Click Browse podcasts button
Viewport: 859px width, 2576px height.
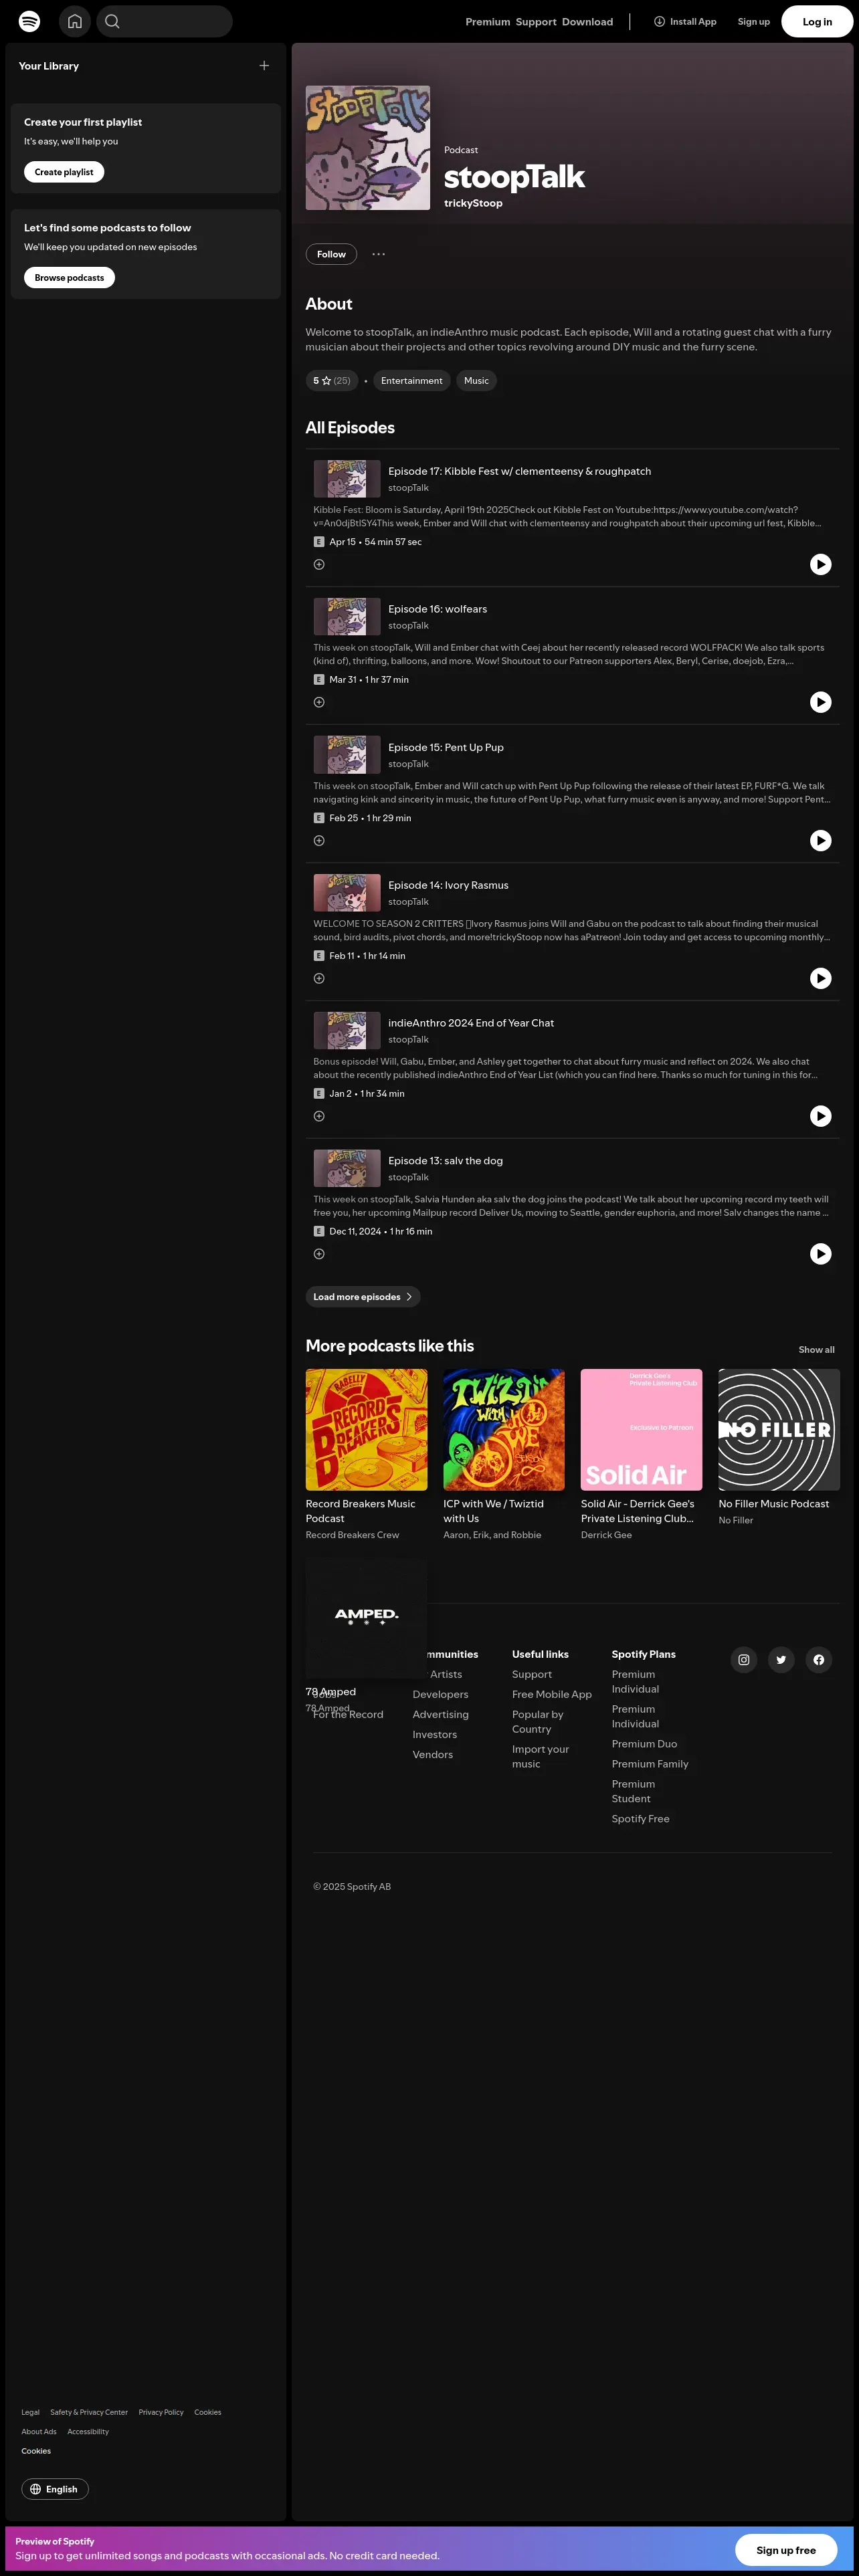69,278
